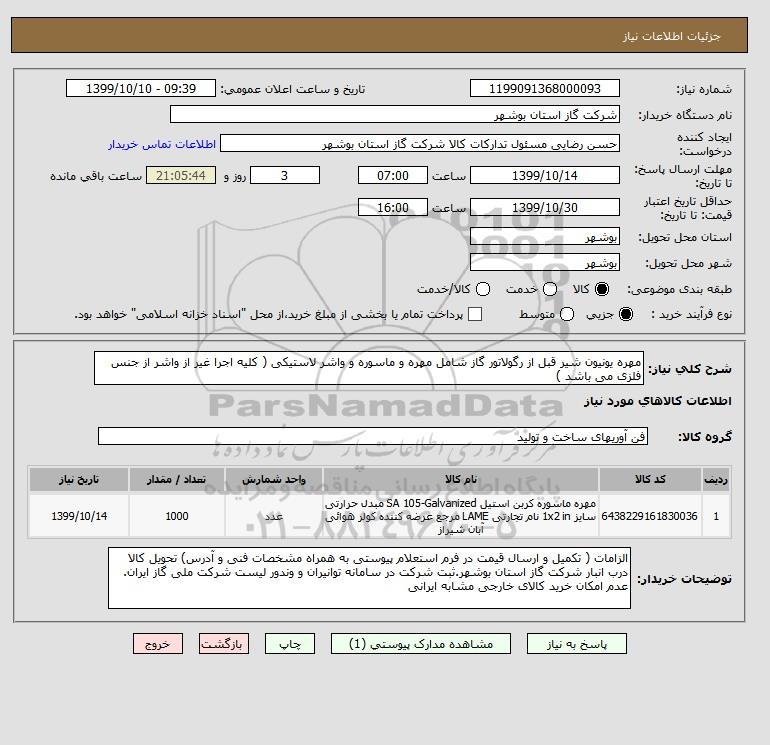
Task: Click remaining time countdown 21:05:44
Action: pyautogui.click(x=181, y=175)
